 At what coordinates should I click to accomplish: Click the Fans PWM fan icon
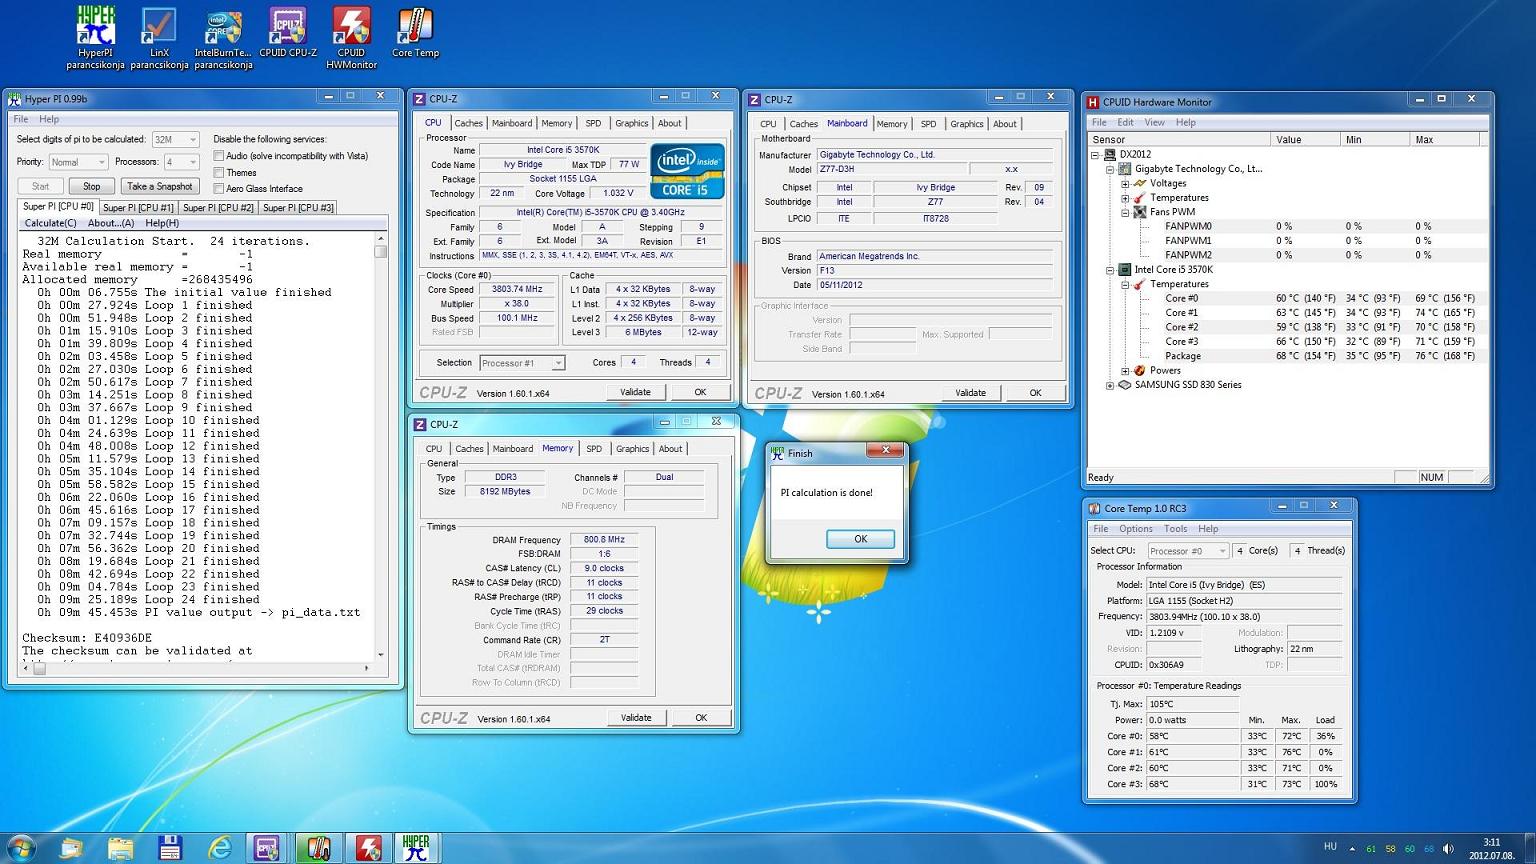[x=1140, y=212]
